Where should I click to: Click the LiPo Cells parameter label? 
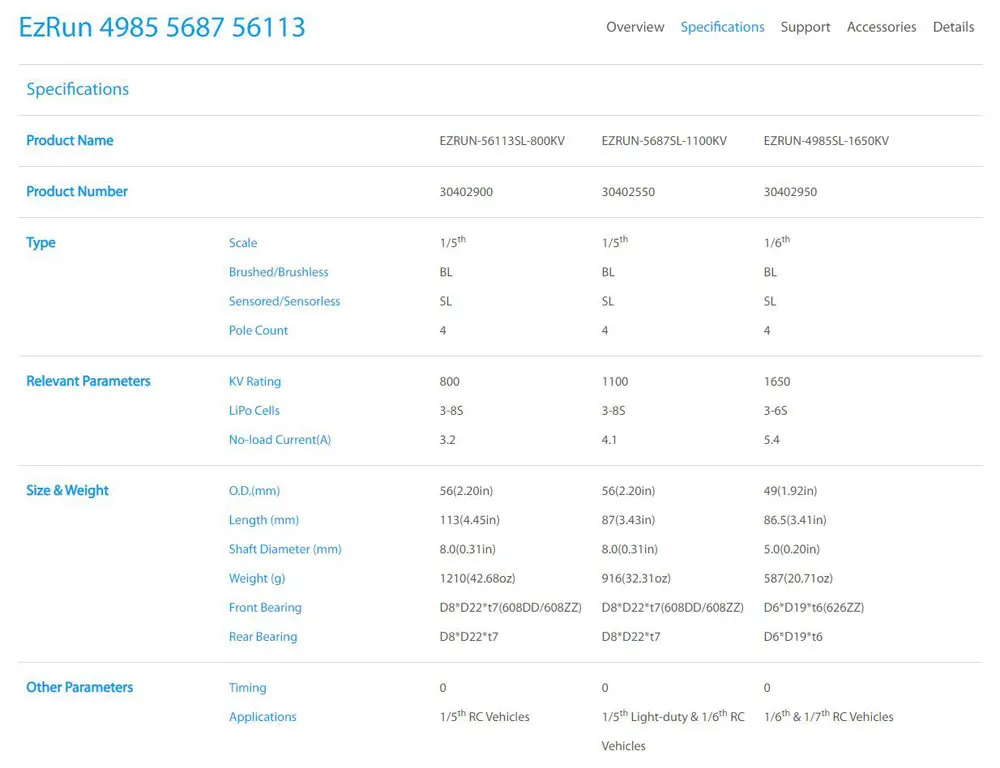click(254, 411)
